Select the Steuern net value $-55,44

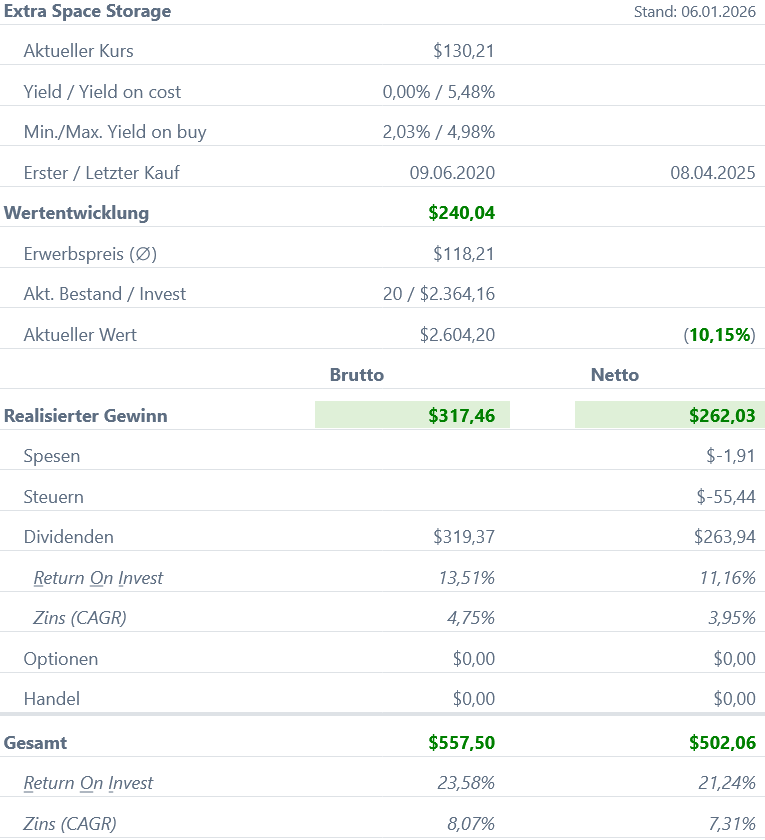[x=725, y=497]
